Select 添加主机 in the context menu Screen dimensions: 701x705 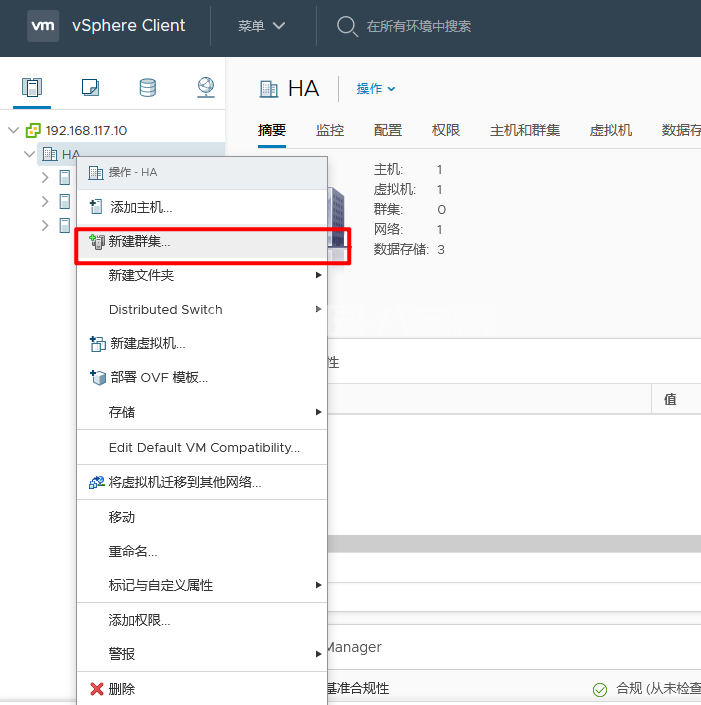(x=141, y=207)
